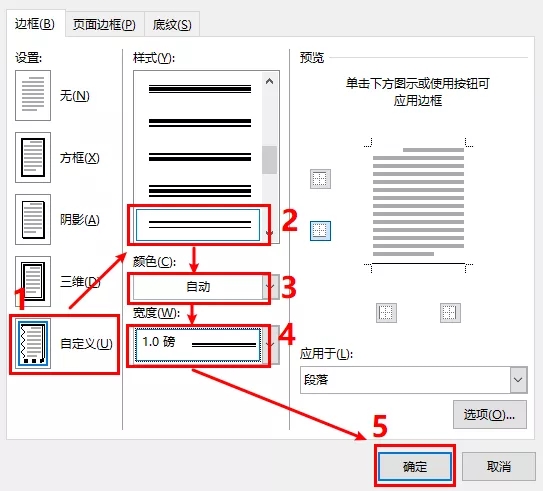The height and width of the screenshot is (491, 543).
Task: Switch to the 页面边框(P) tab
Action: tap(104, 25)
